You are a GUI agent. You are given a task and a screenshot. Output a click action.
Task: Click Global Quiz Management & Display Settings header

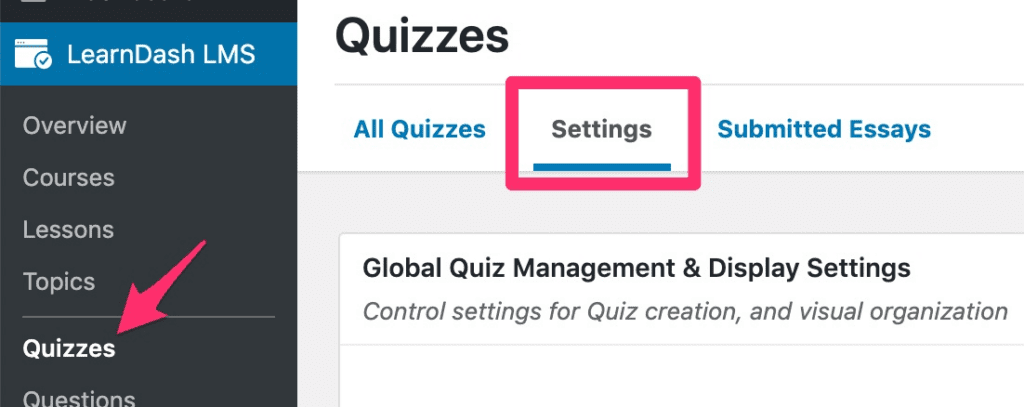637,268
